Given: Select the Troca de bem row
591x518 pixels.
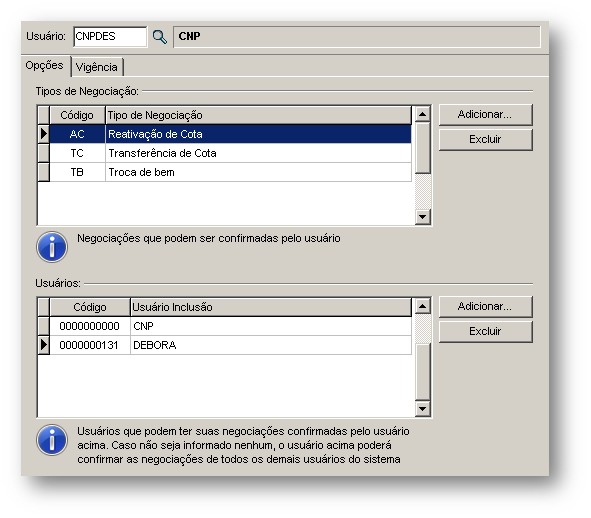Looking at the screenshot, I should coord(230,172).
